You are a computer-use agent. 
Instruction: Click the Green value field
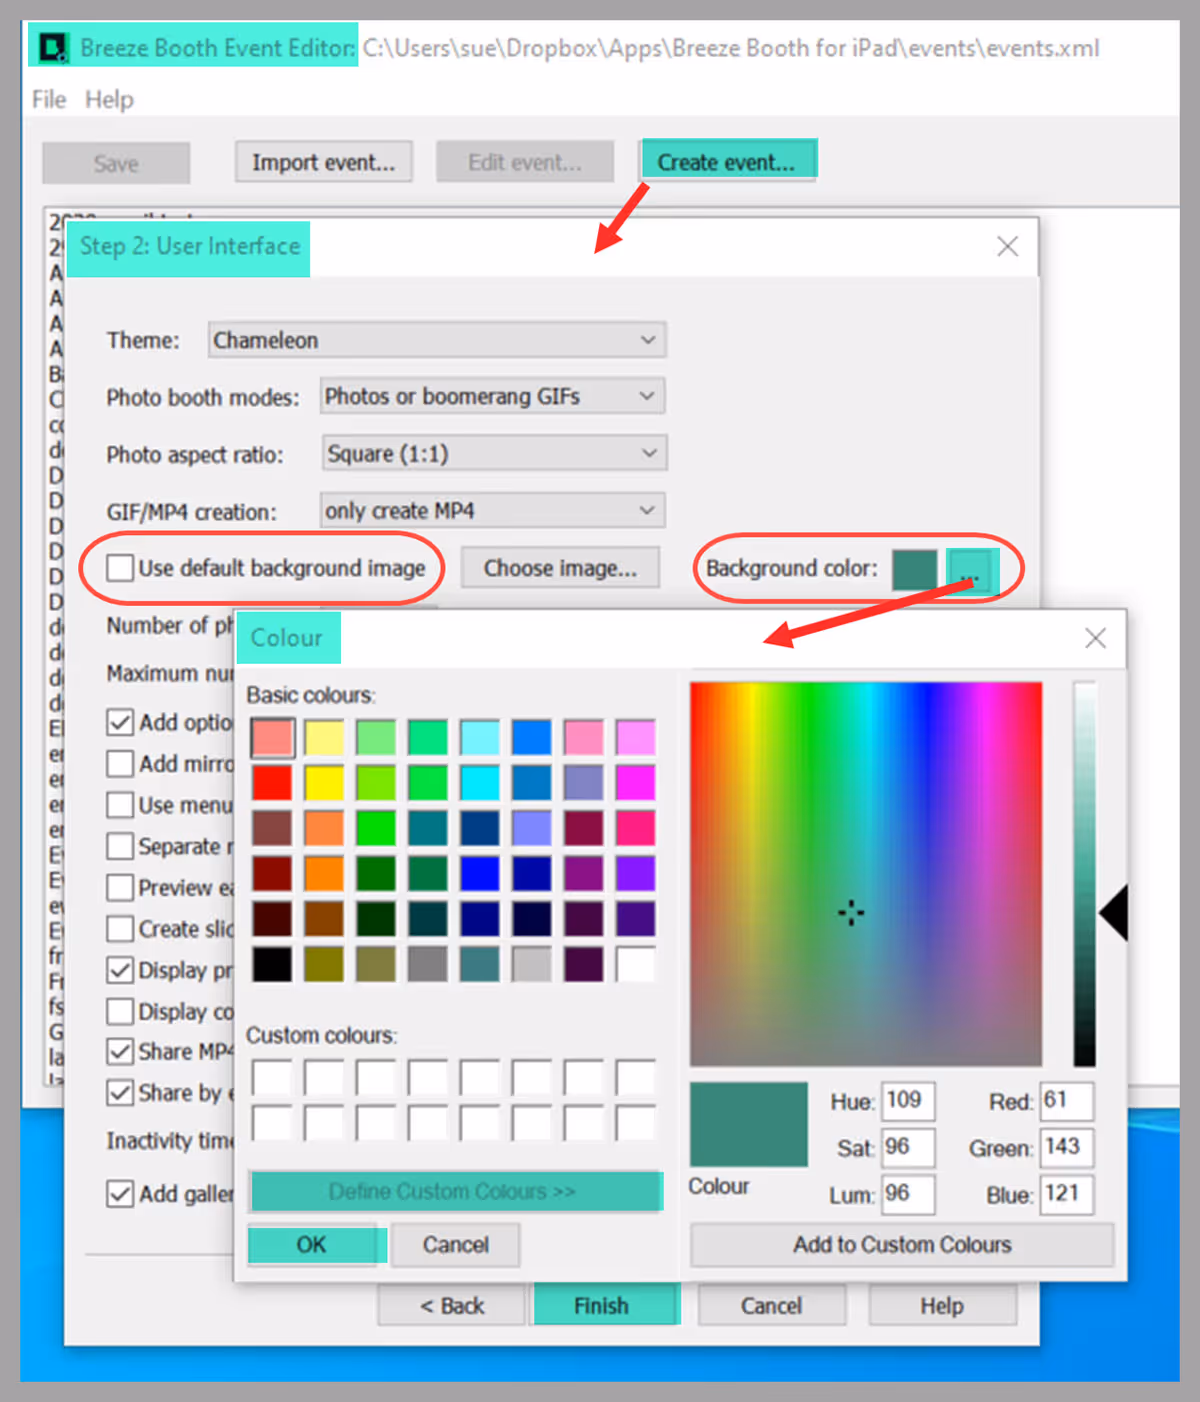point(1067,1147)
